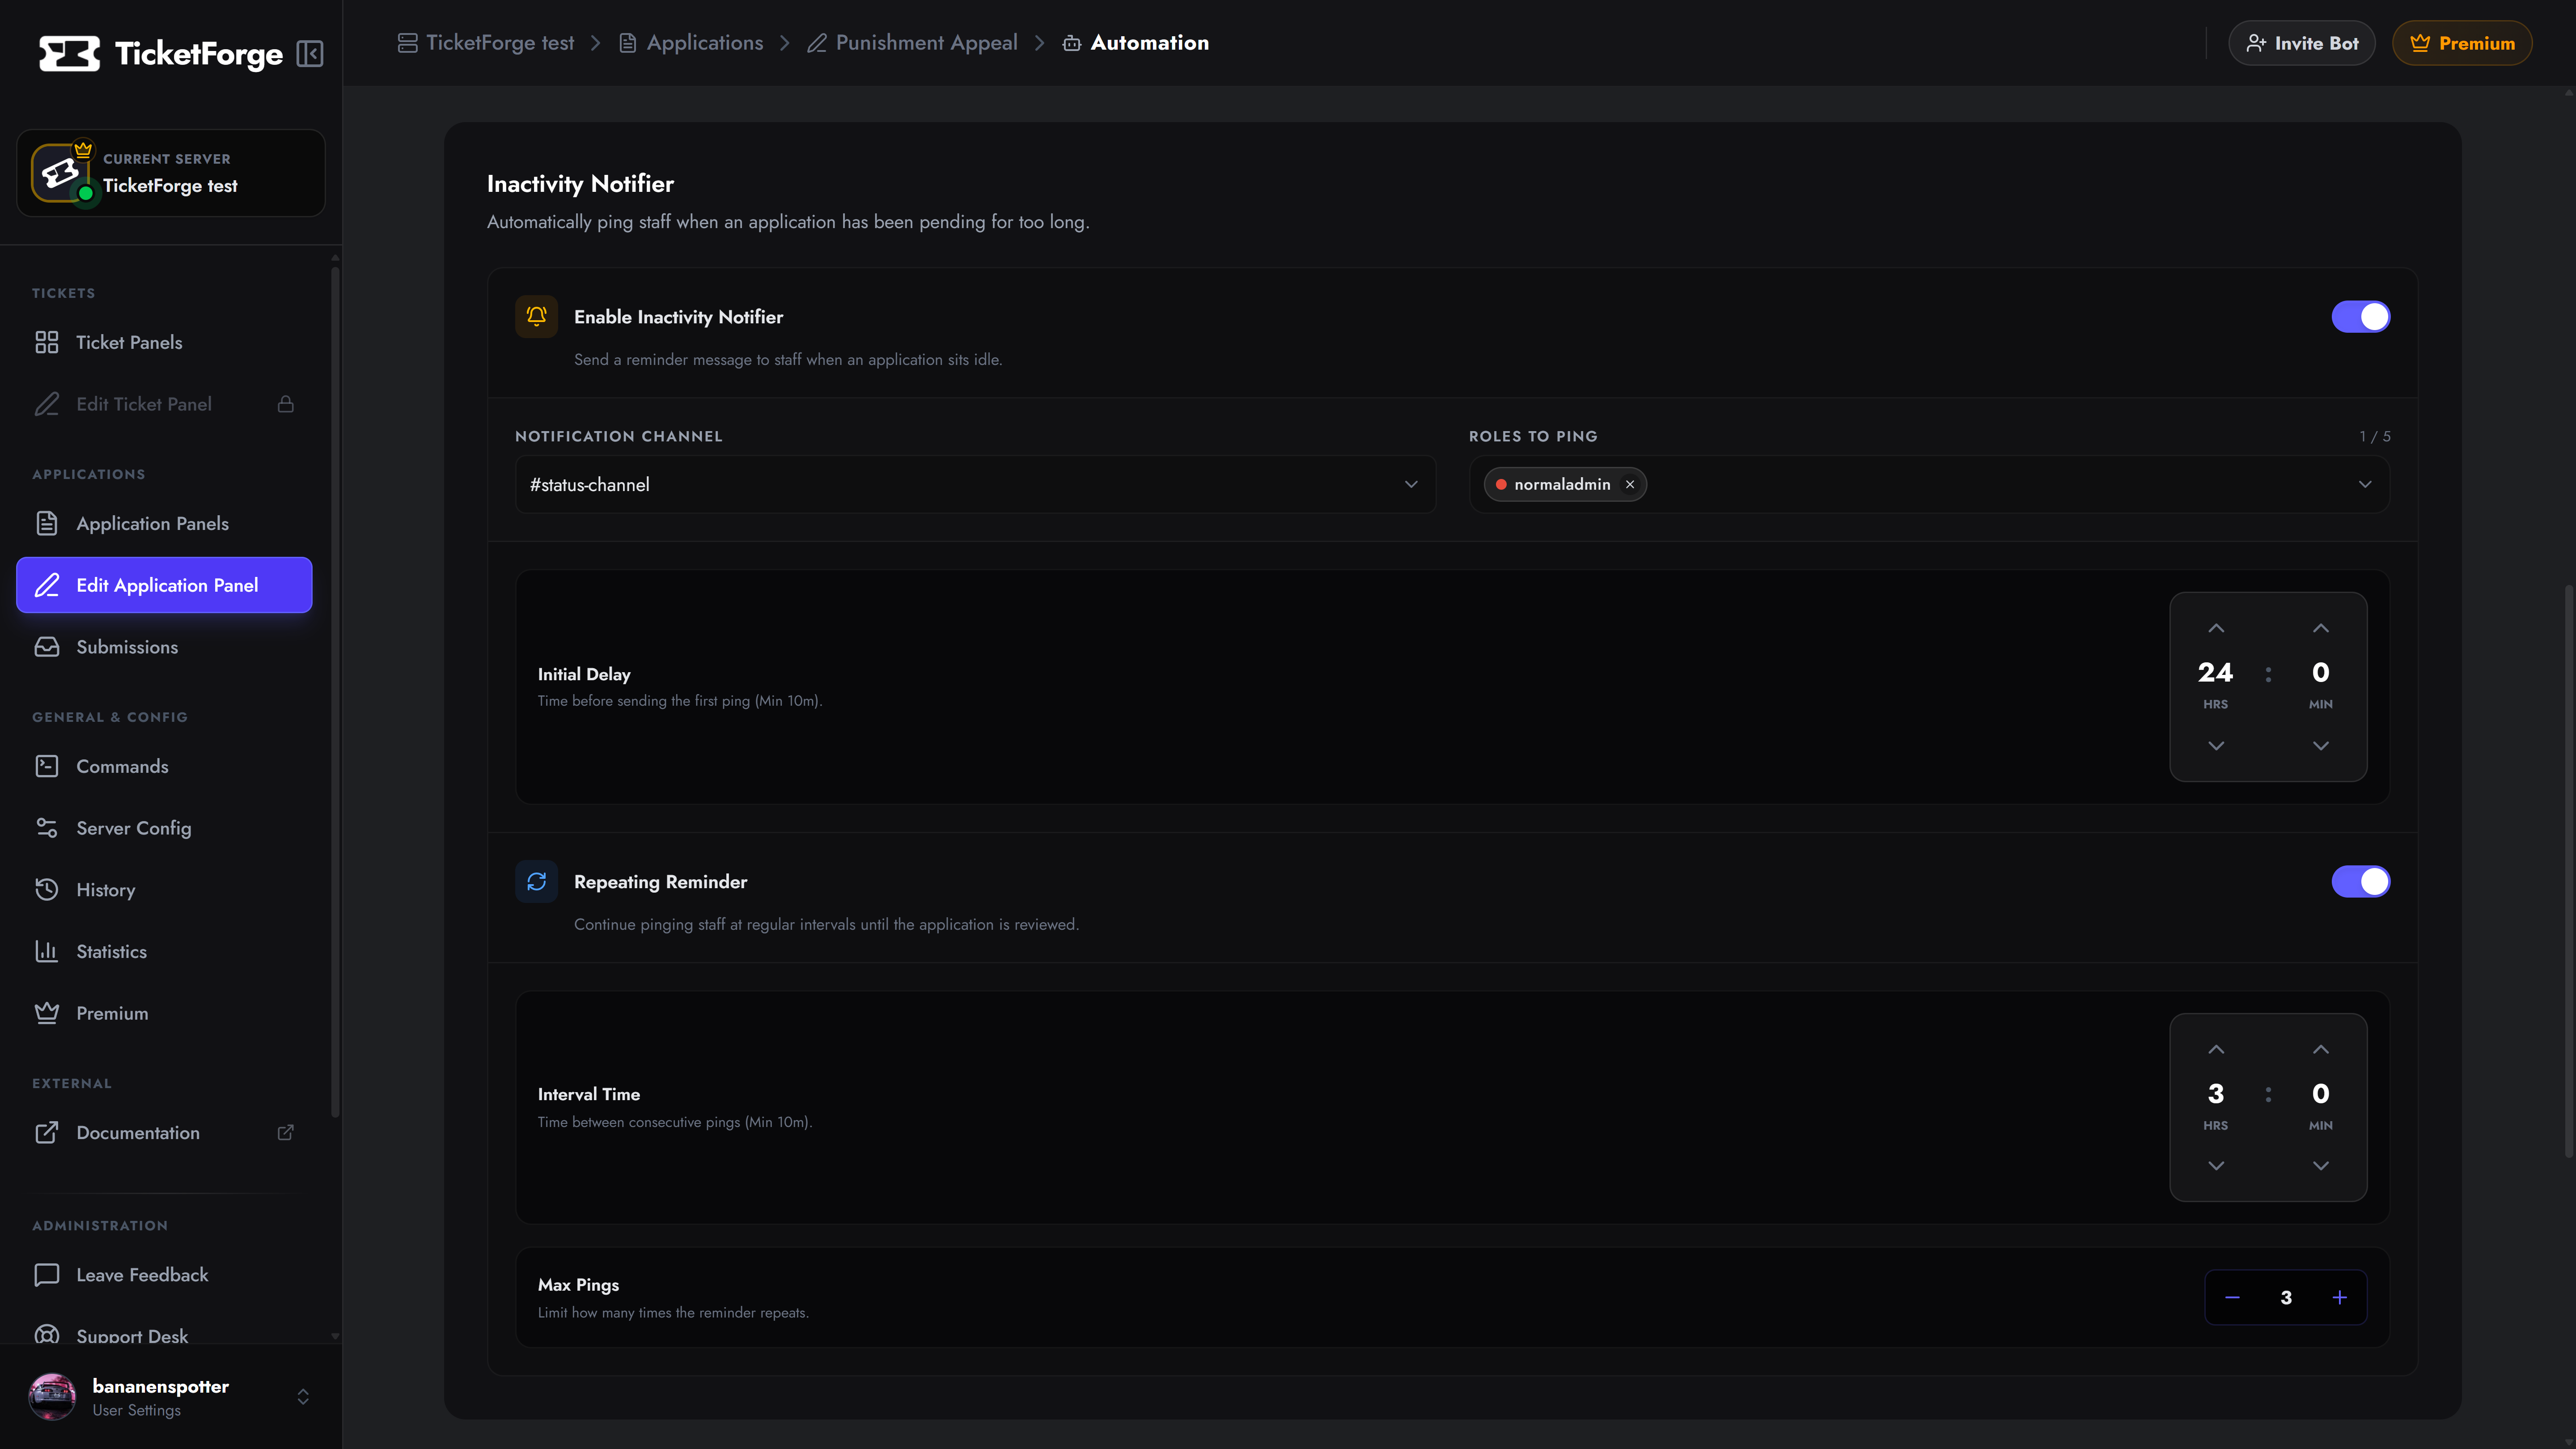
Task: Open Submissions in the sidebar
Action: tap(164, 647)
